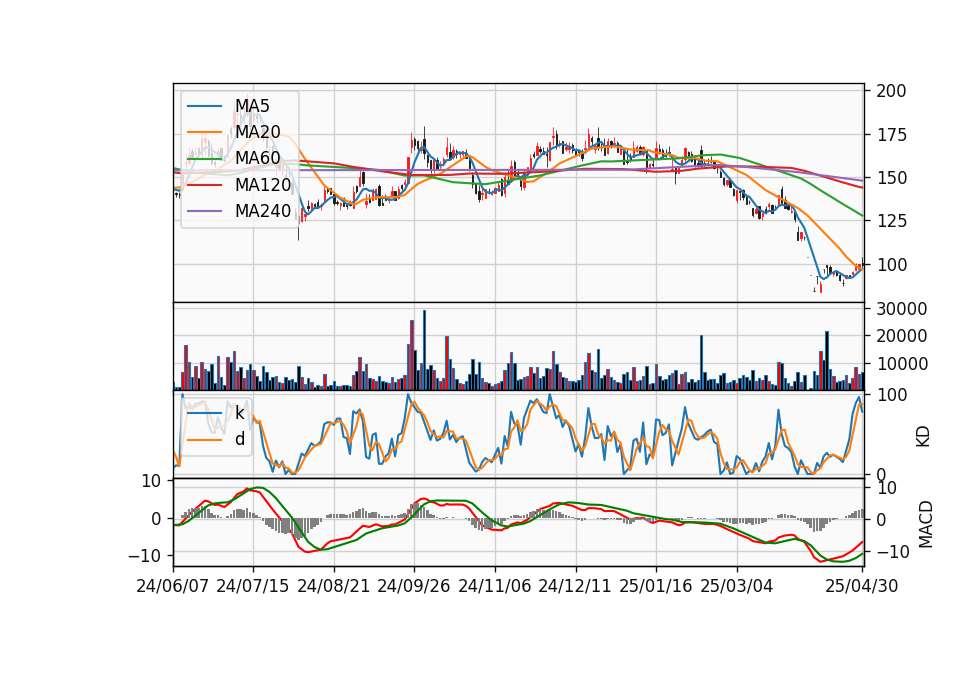Click the 150 price axis label
Viewport: 960px width, 690px height.
[891, 178]
